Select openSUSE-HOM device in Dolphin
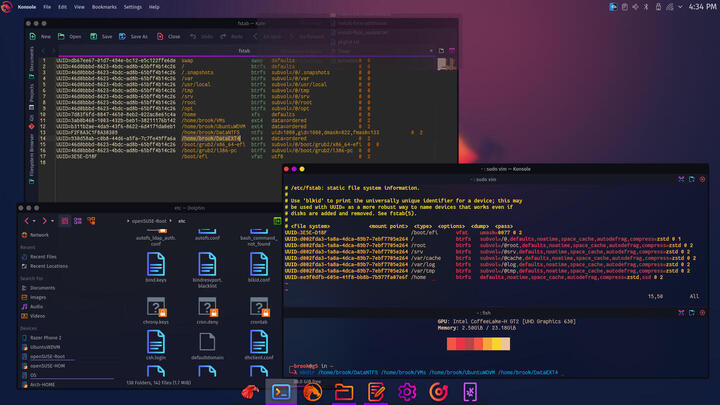This screenshot has height=405, width=720. tap(43, 366)
